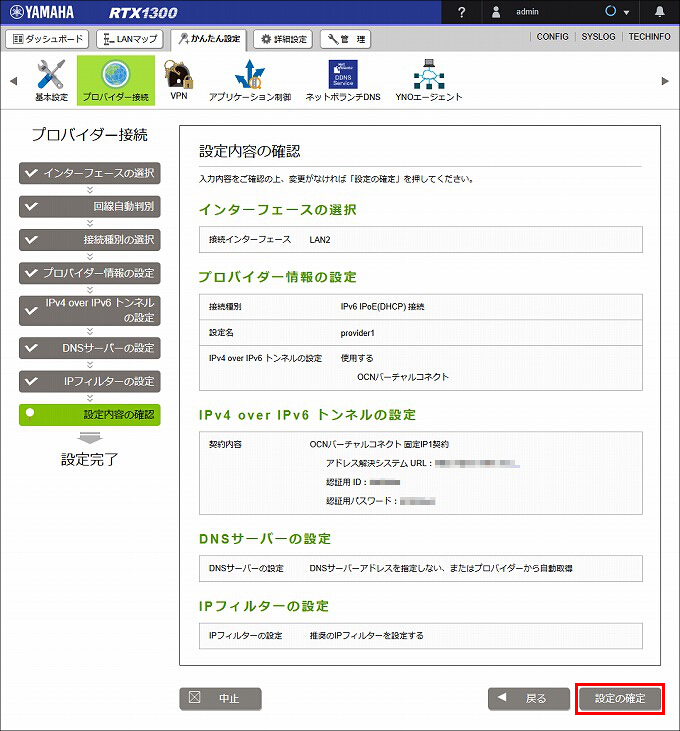Open 基本設定 wrench icon

[51, 80]
